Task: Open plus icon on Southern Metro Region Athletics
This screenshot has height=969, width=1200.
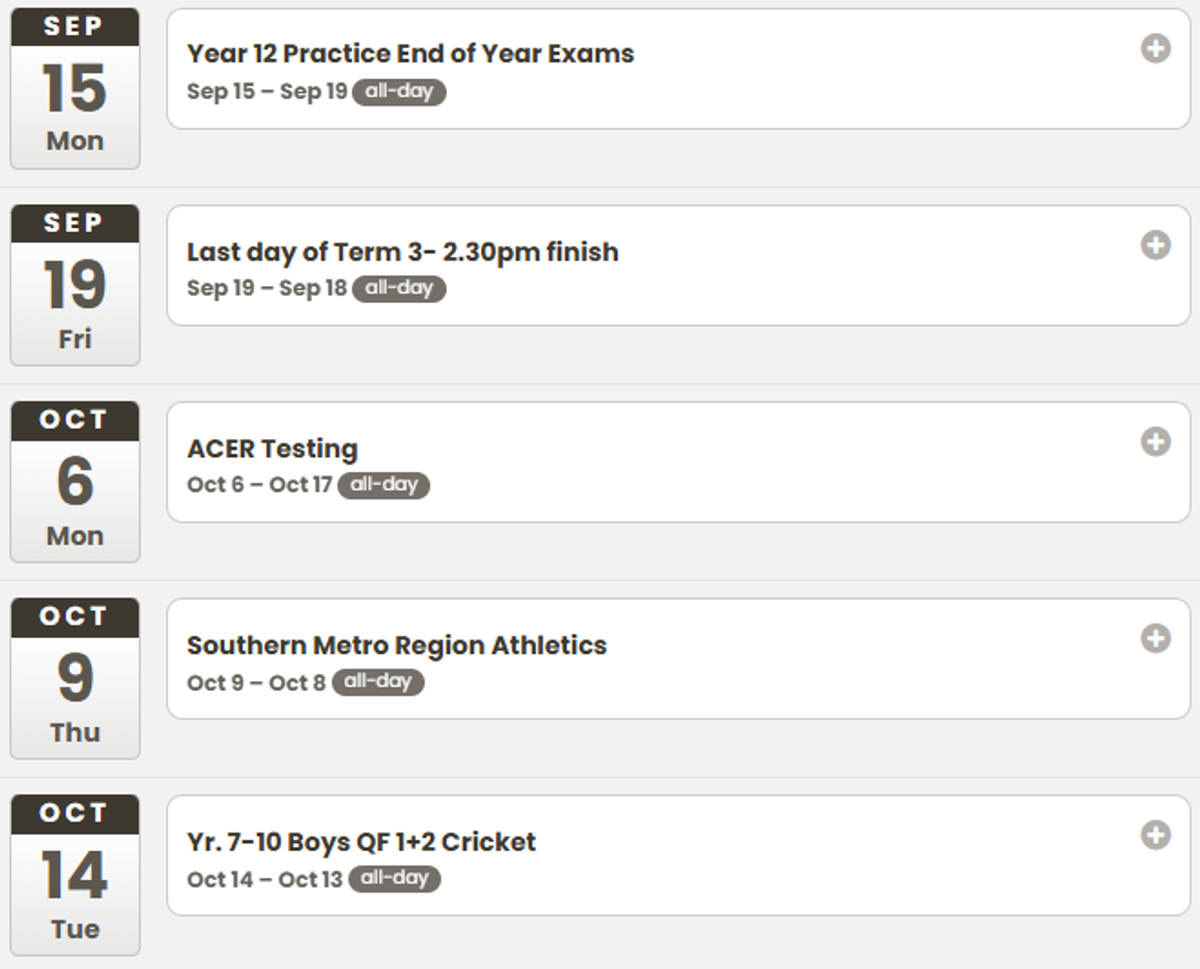Action: [1155, 638]
